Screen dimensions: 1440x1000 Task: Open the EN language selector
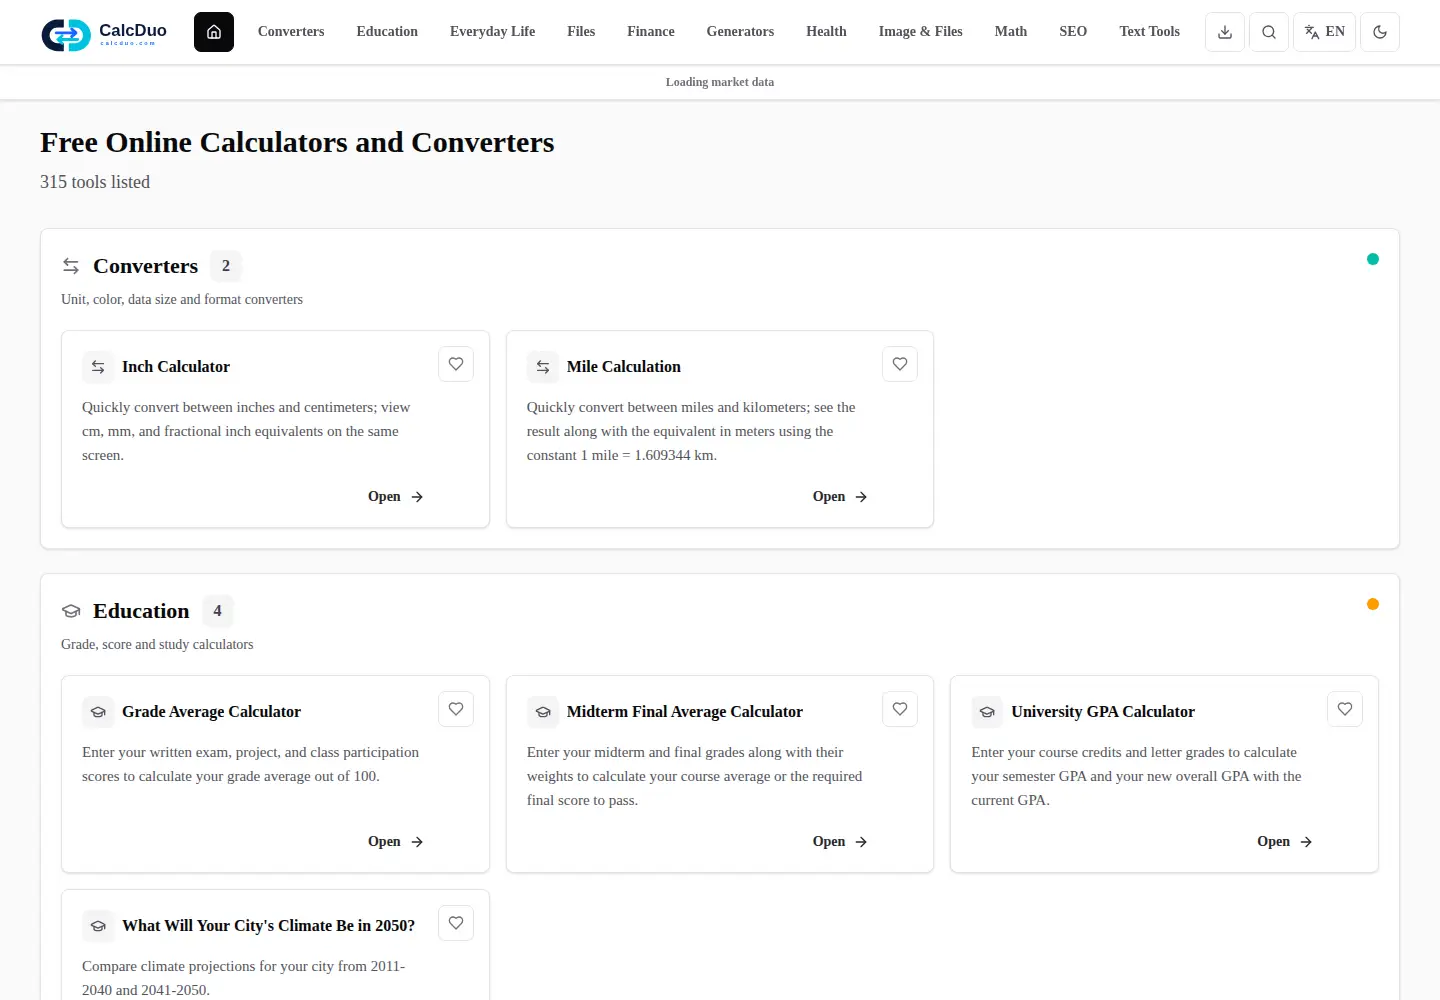click(1325, 32)
